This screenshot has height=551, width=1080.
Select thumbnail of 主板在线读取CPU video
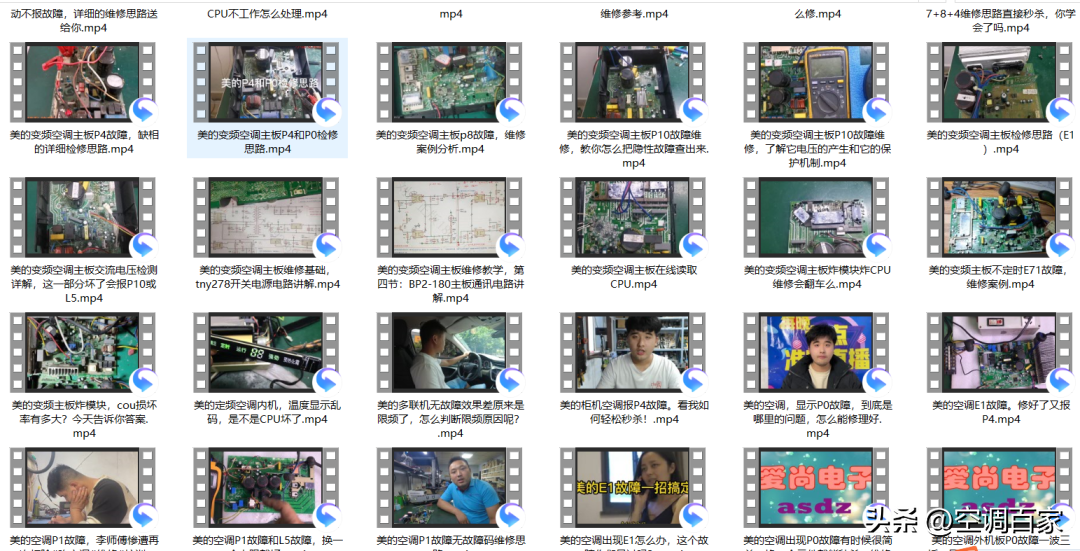click(634, 218)
